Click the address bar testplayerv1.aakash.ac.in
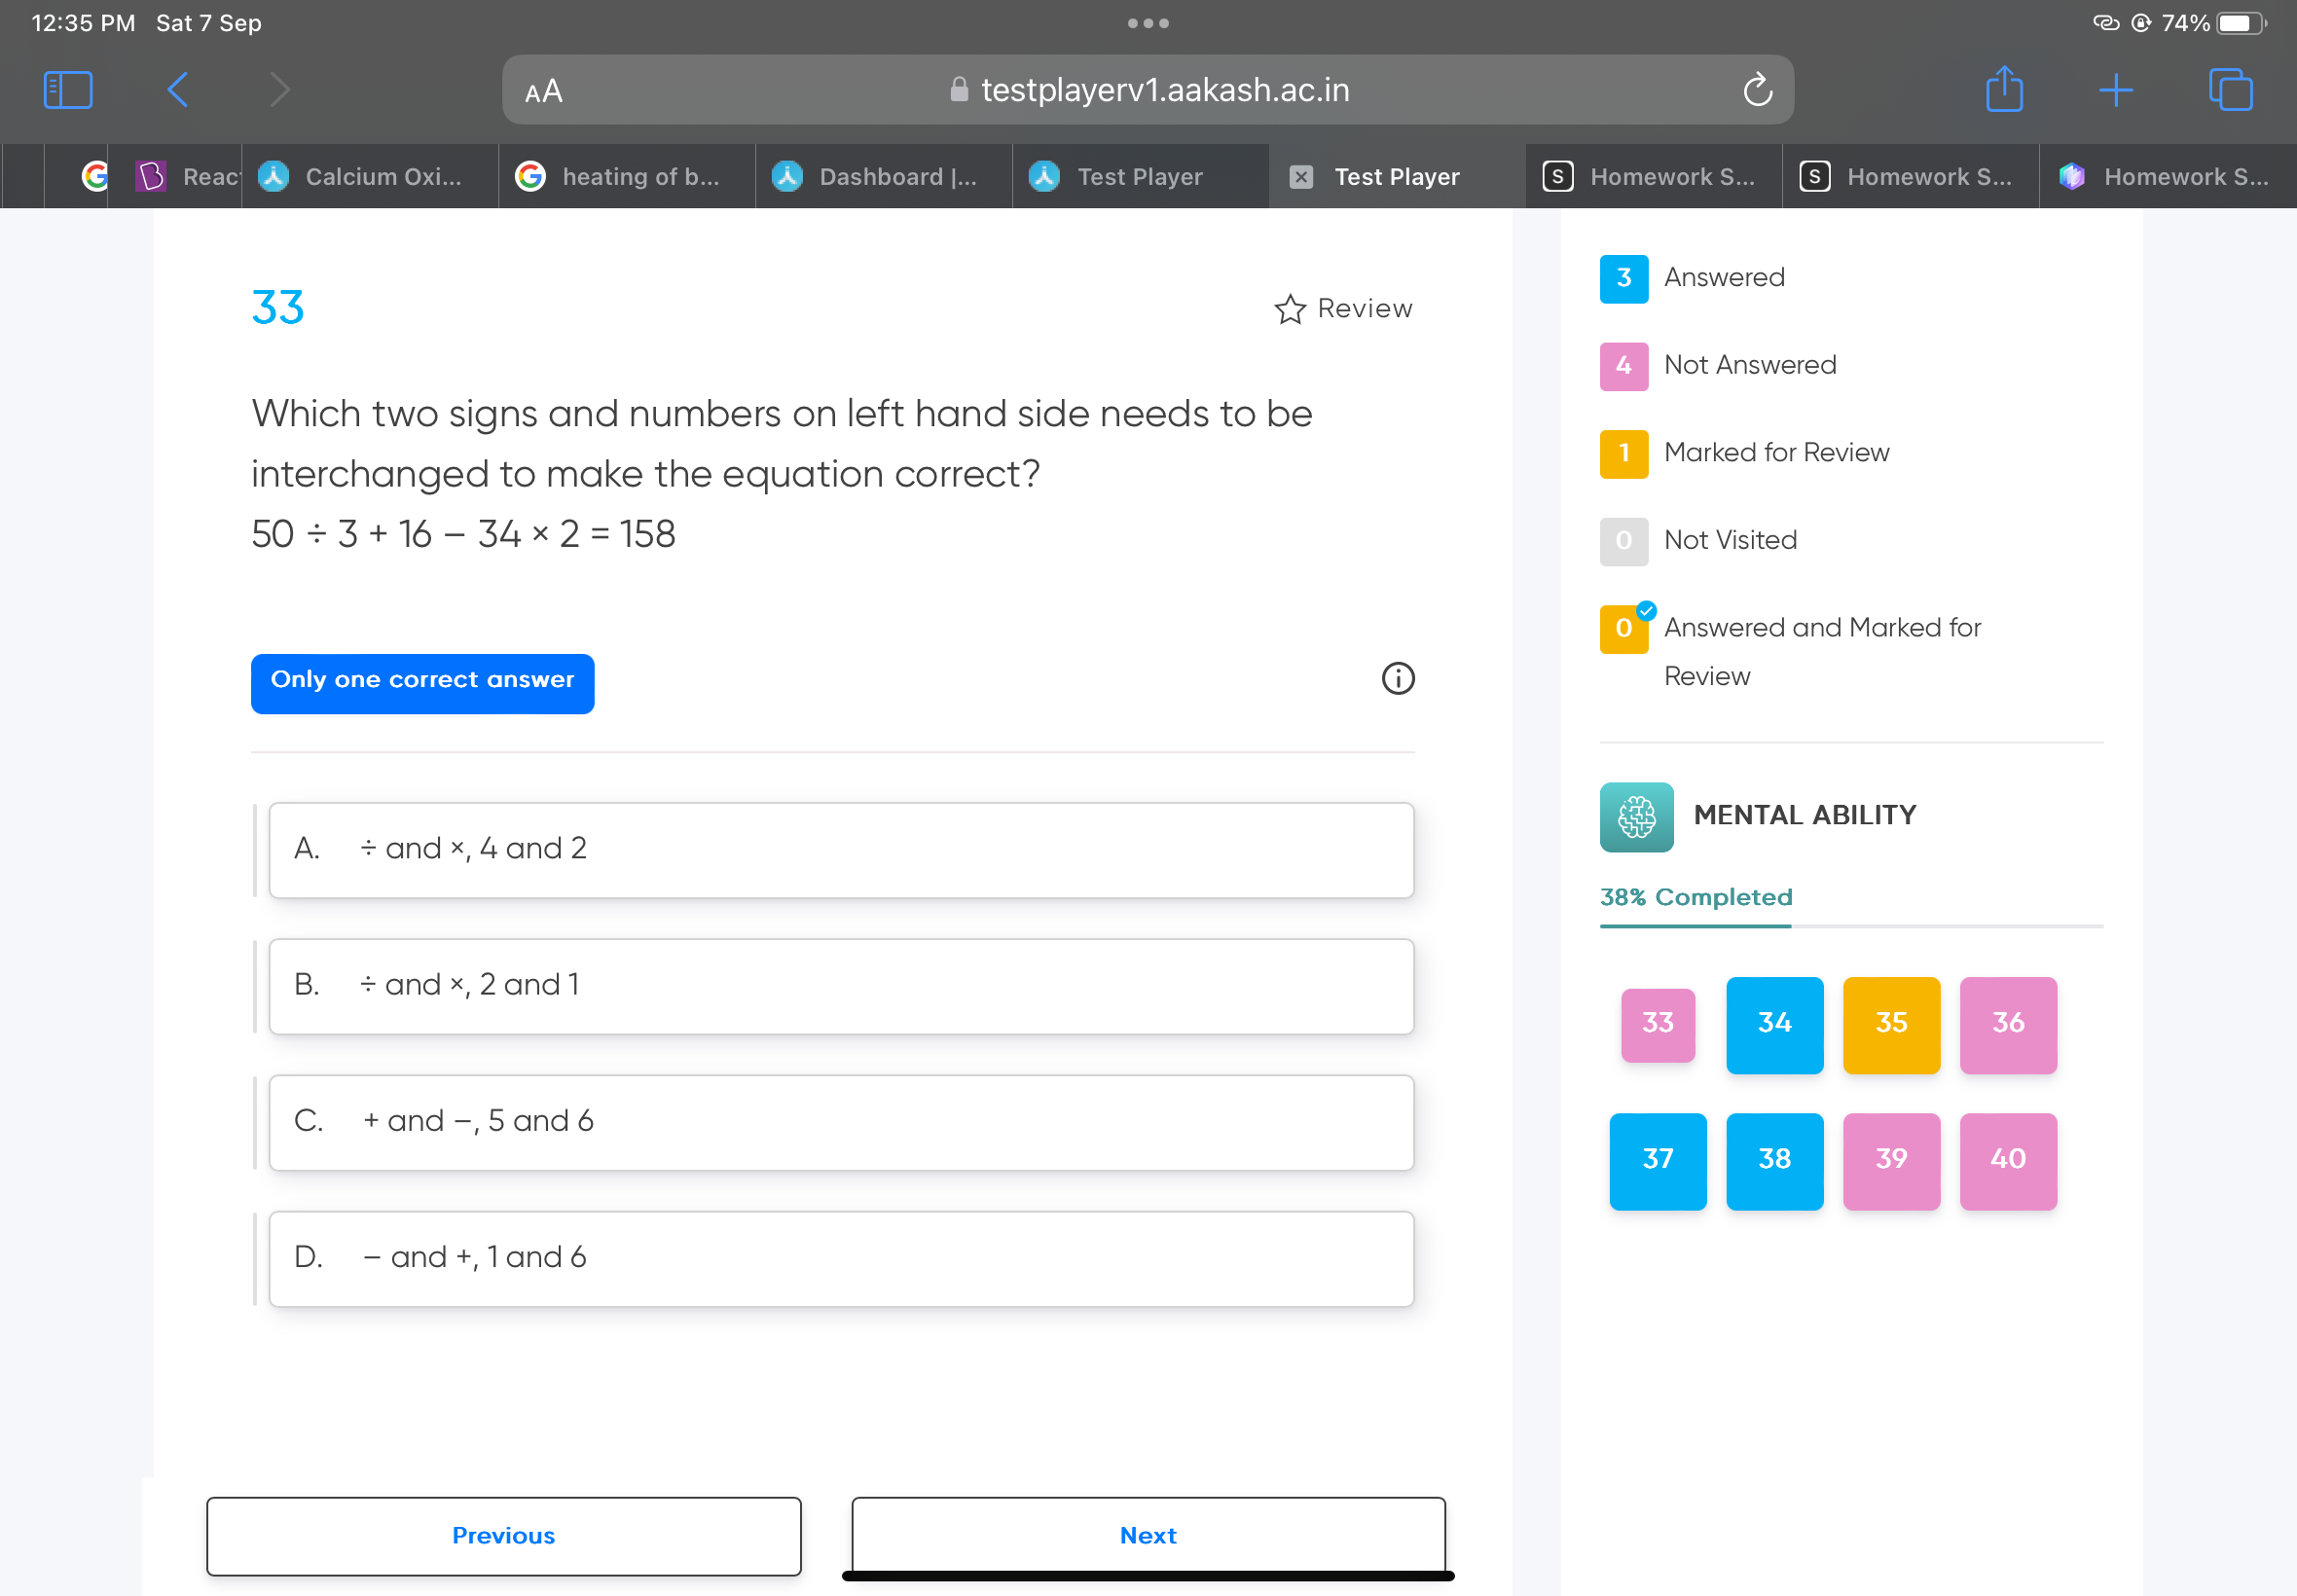Viewport: 2297px width, 1596px height. (1147, 90)
